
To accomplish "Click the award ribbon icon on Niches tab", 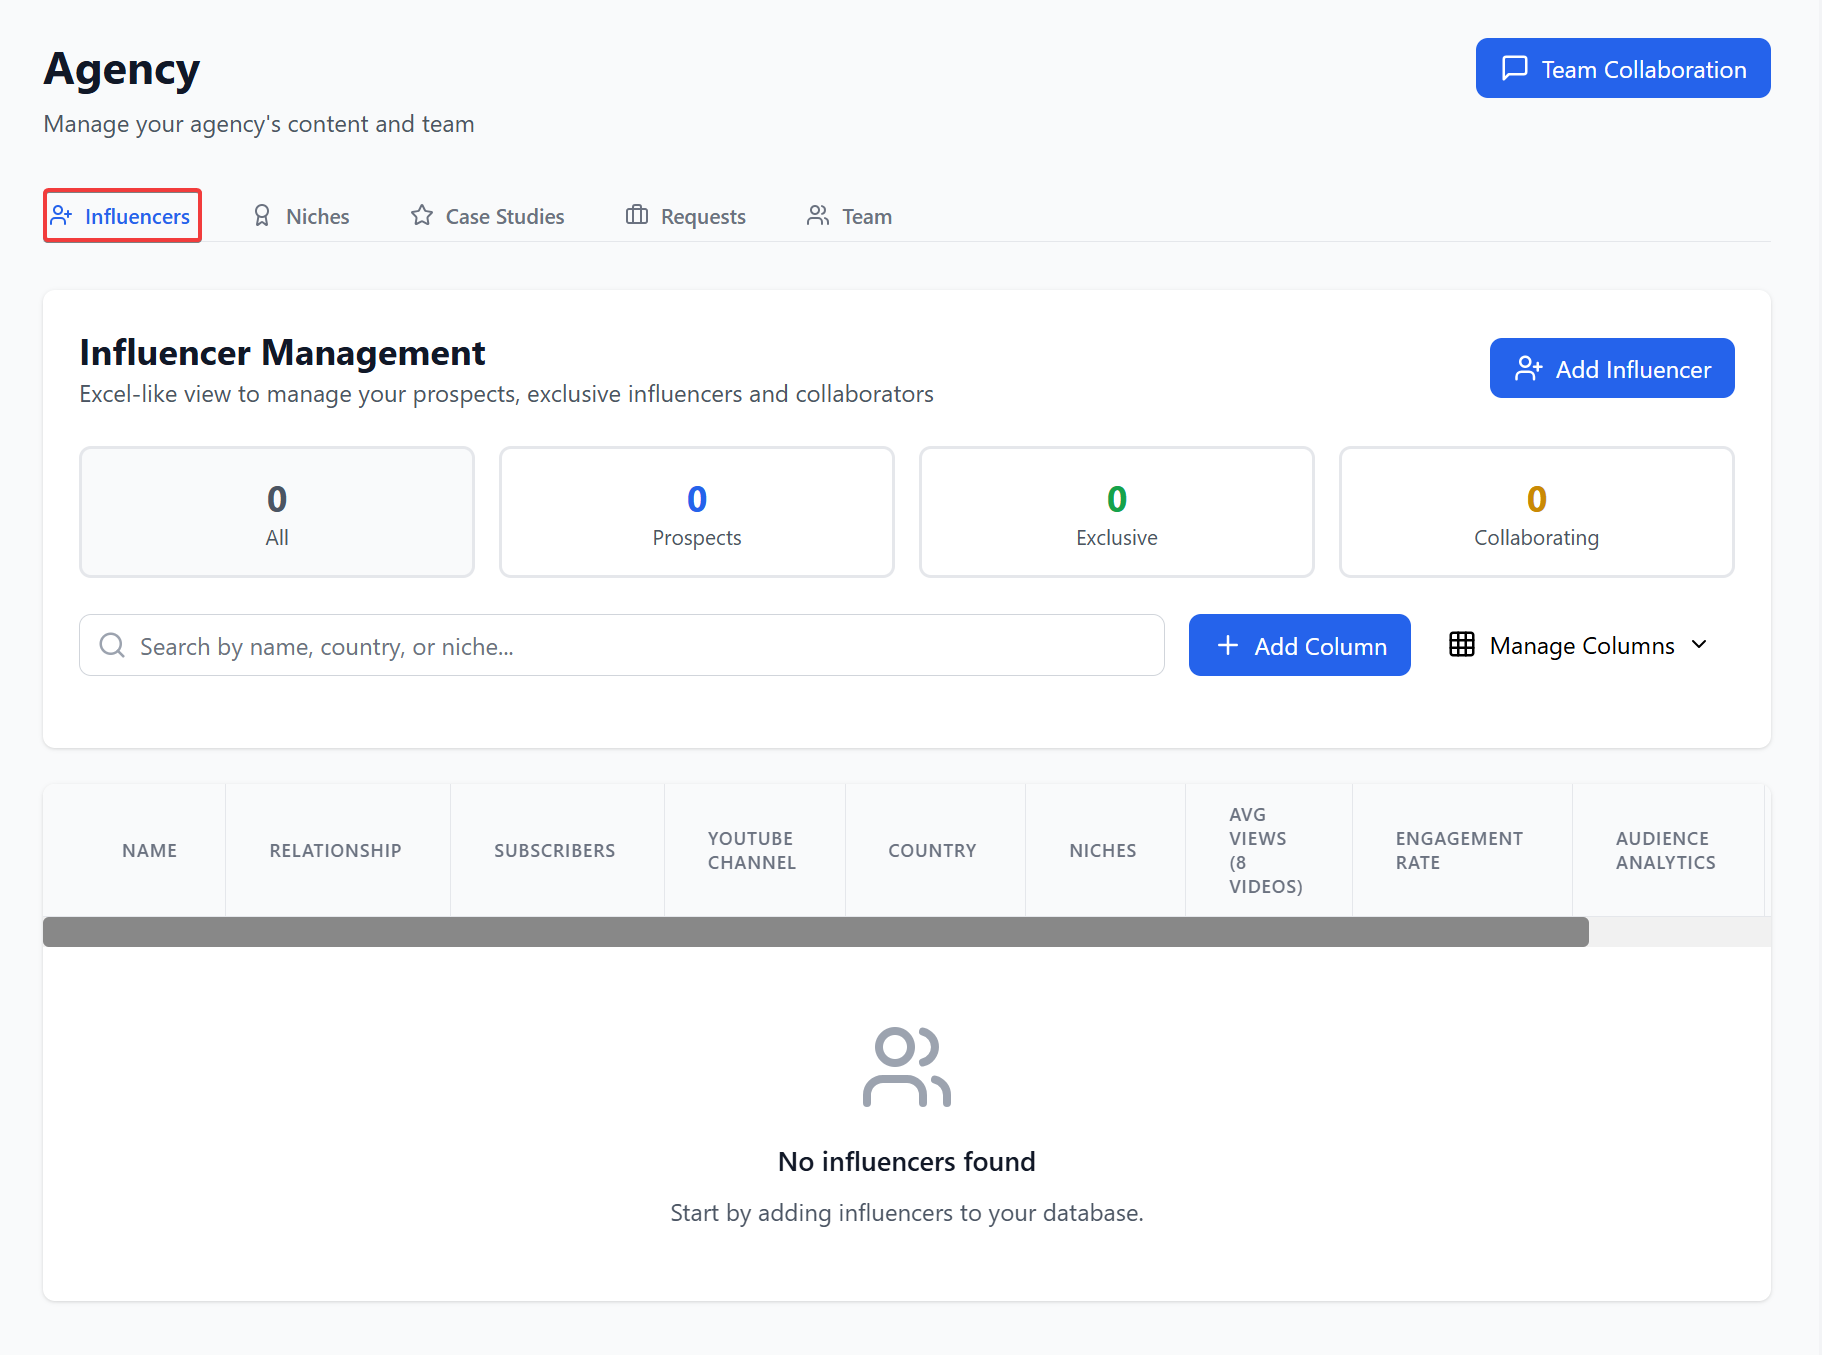I will 262,215.
